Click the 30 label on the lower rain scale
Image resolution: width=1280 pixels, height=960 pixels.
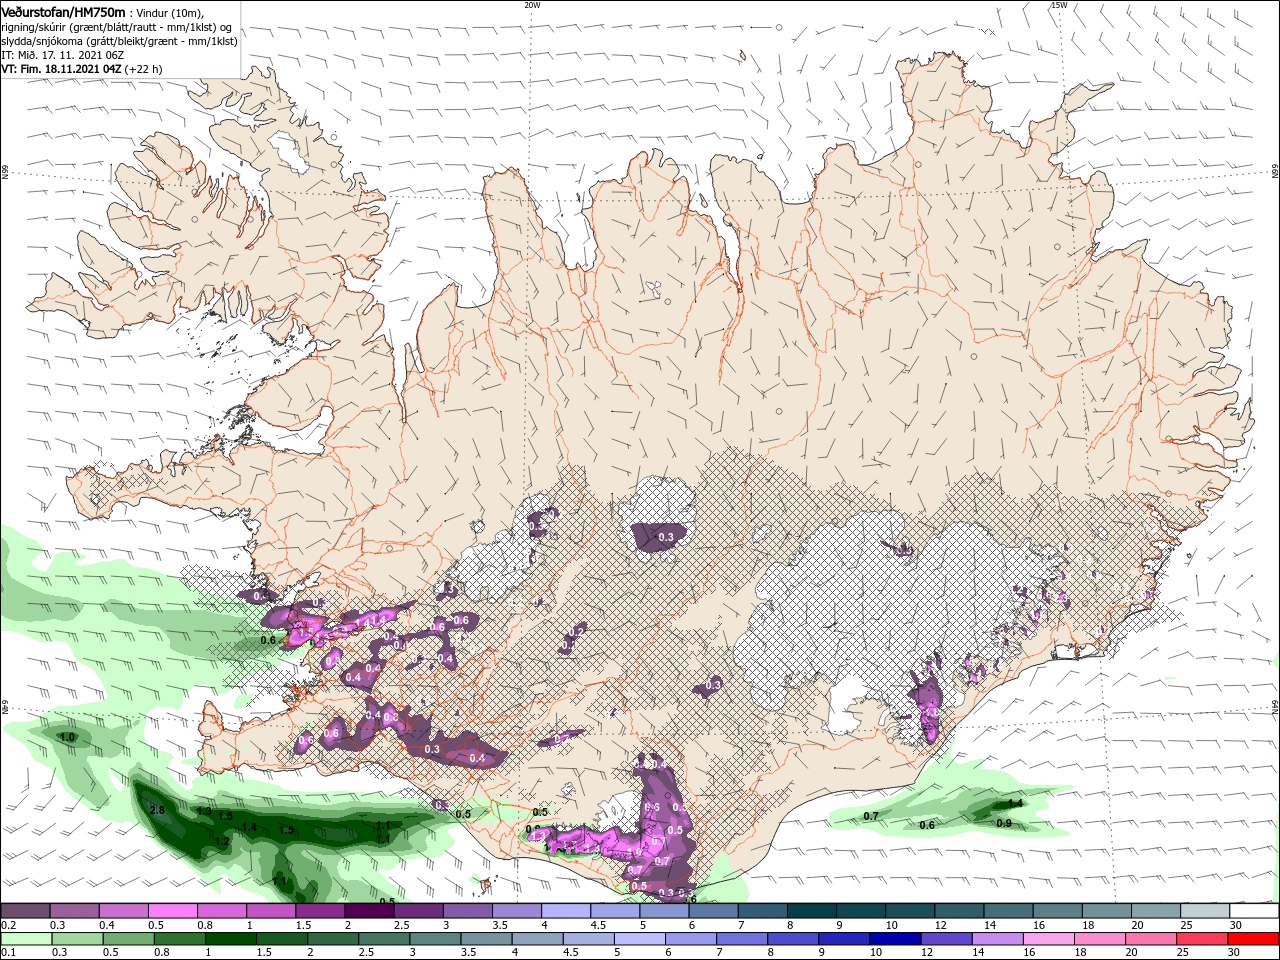click(x=1235, y=953)
